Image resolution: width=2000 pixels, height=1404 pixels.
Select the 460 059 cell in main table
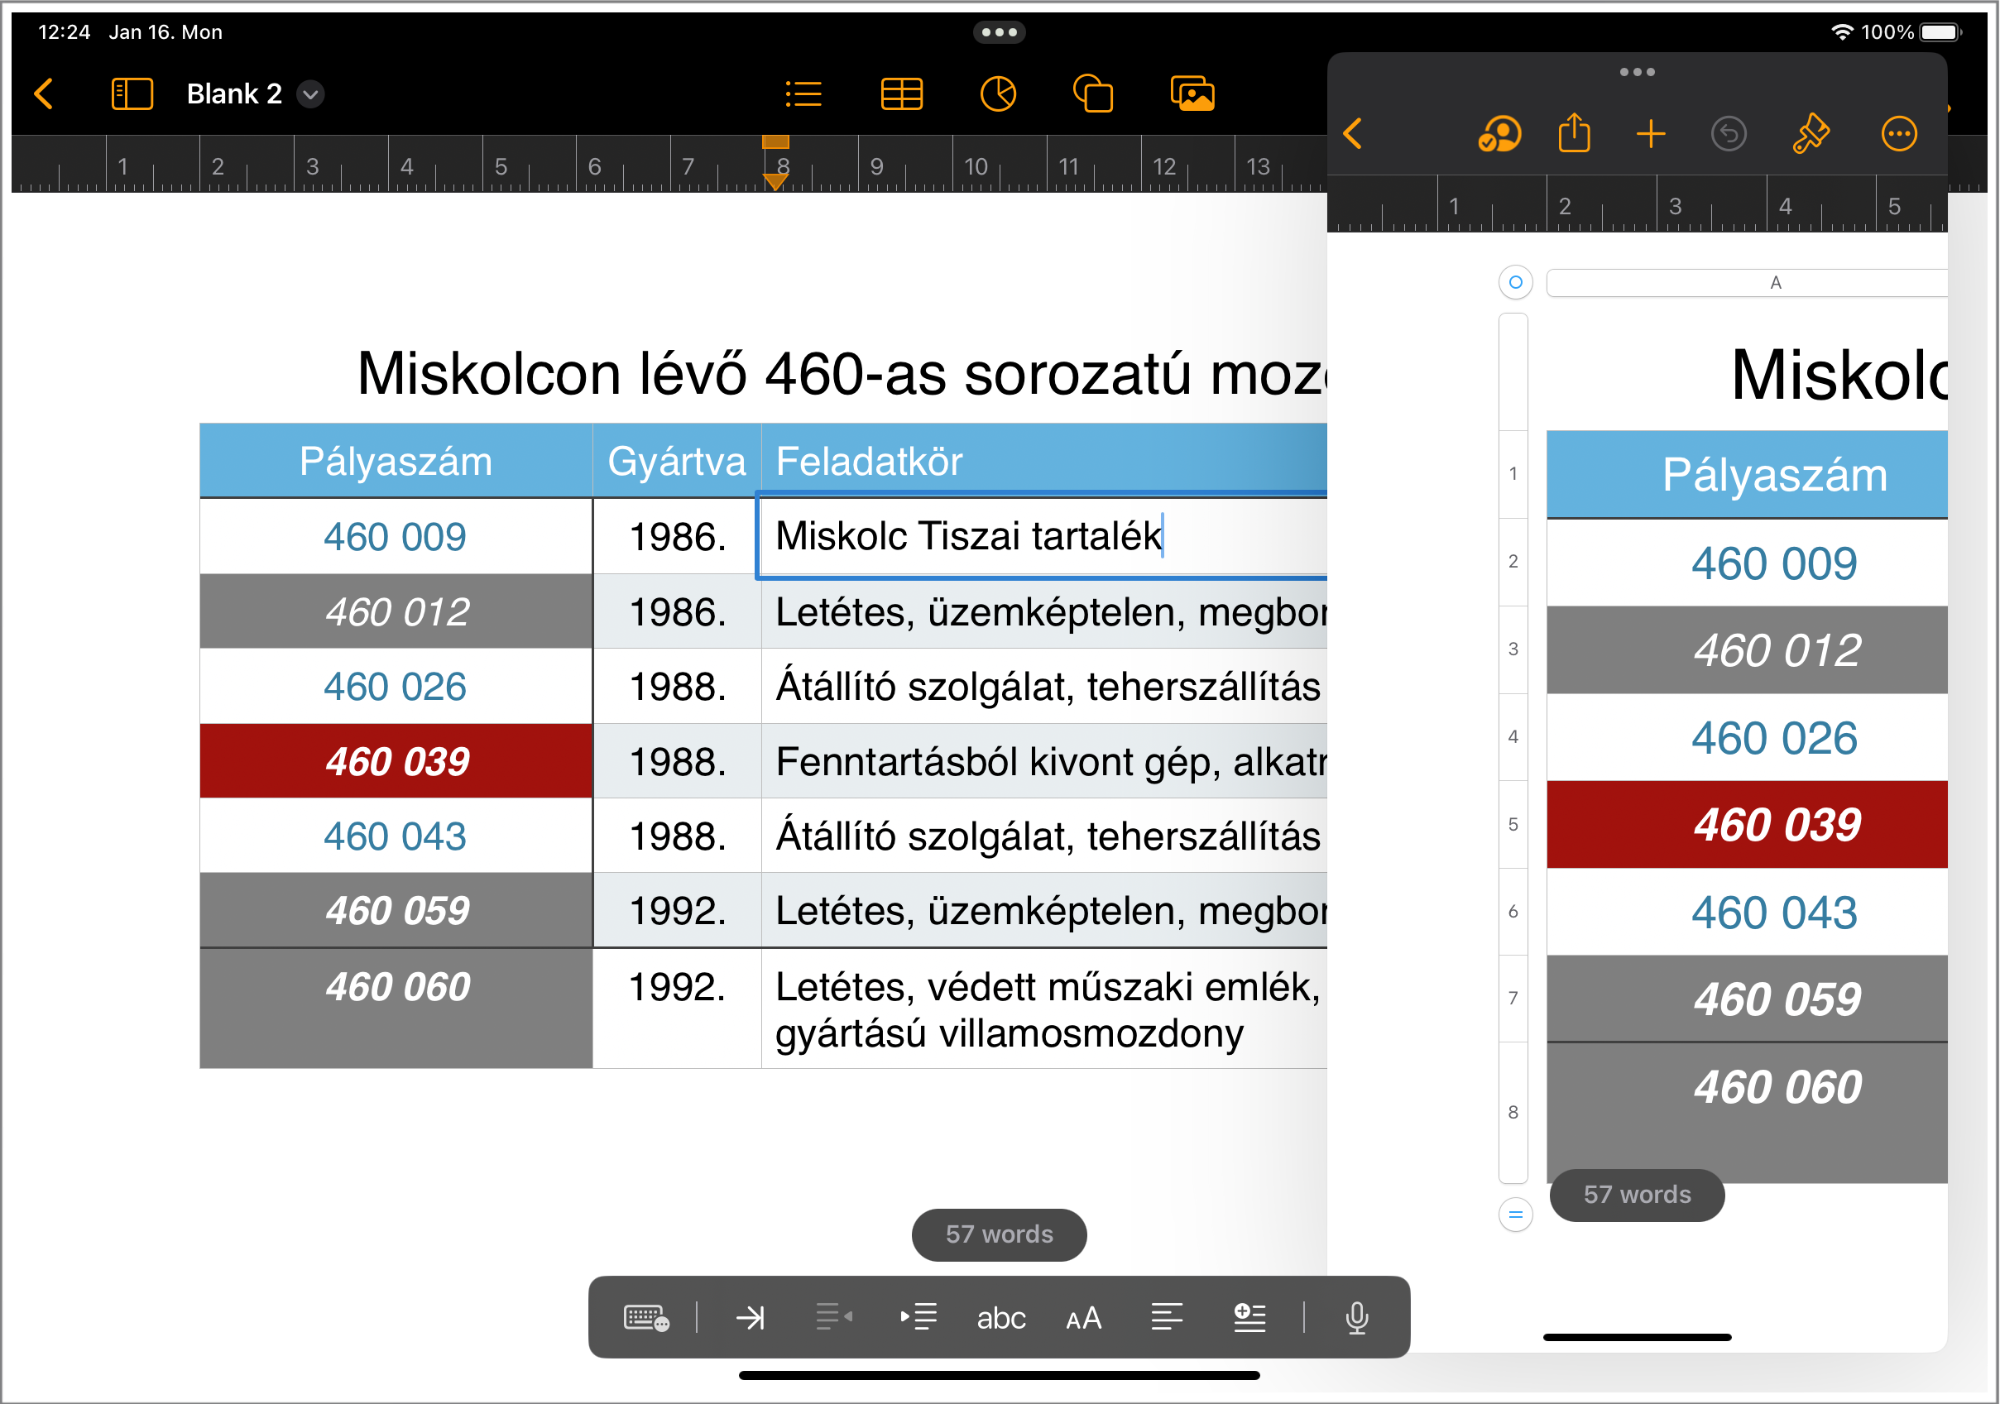click(x=396, y=911)
